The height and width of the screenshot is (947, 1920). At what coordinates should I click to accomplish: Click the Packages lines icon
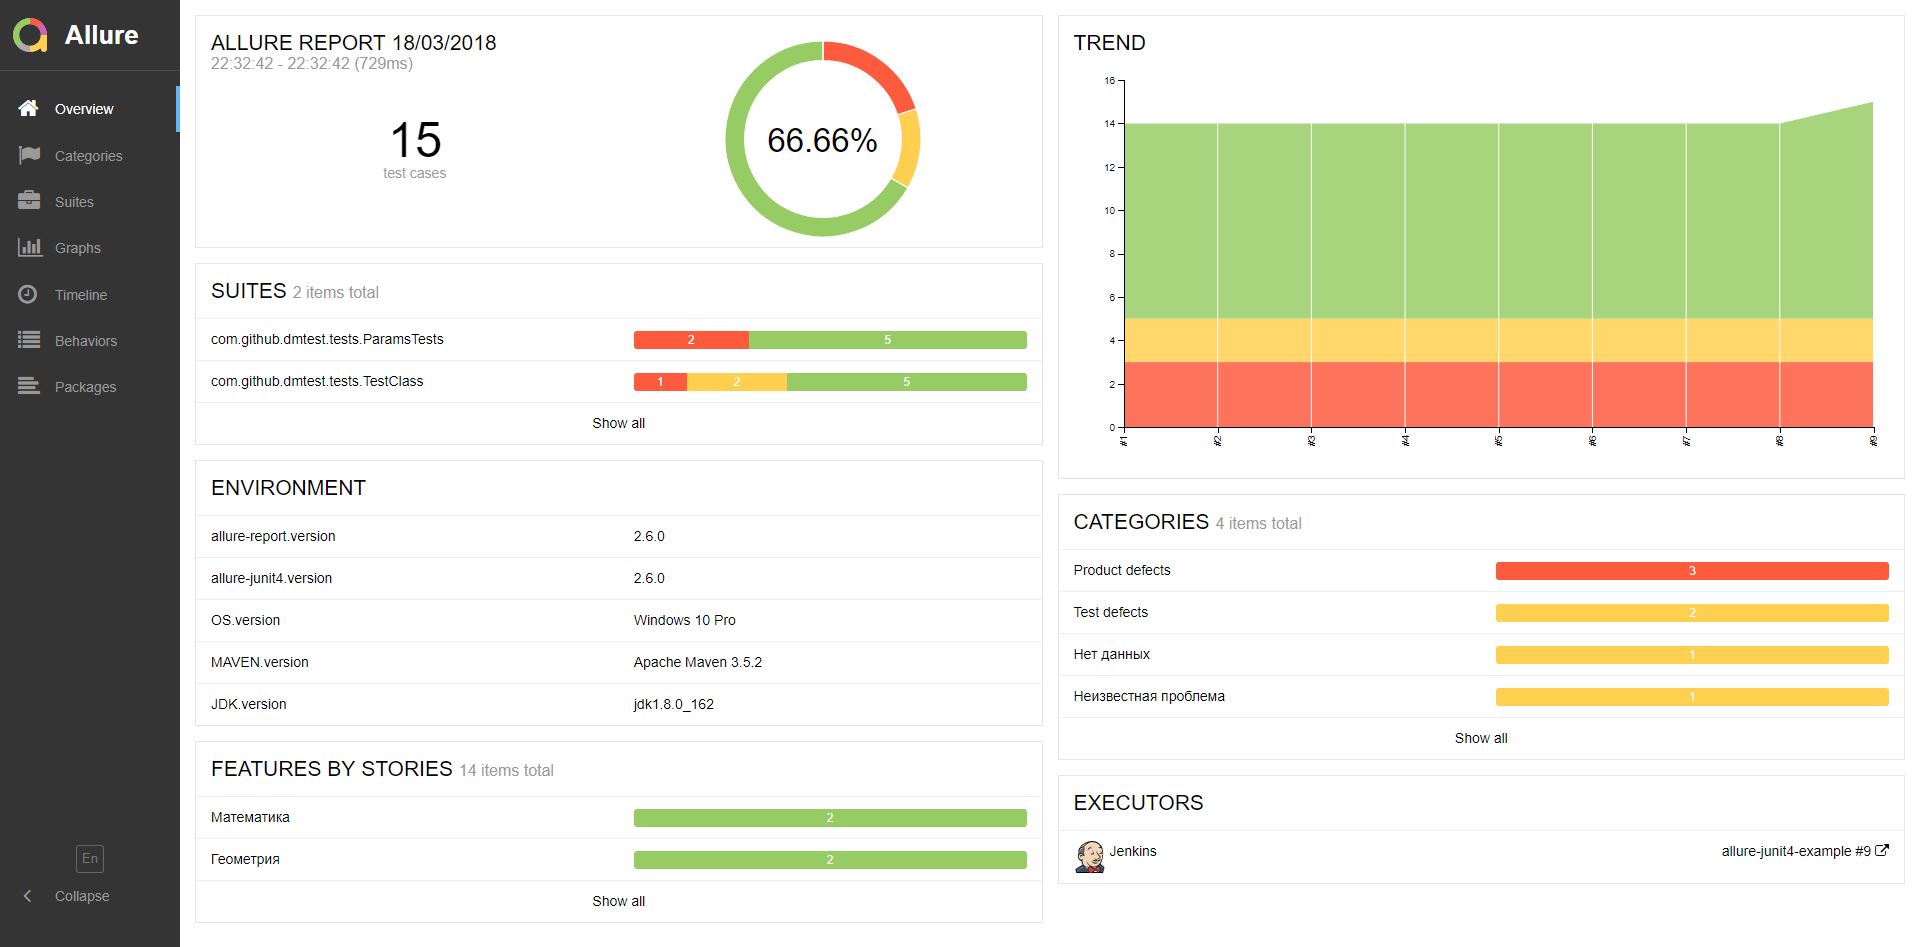click(29, 386)
